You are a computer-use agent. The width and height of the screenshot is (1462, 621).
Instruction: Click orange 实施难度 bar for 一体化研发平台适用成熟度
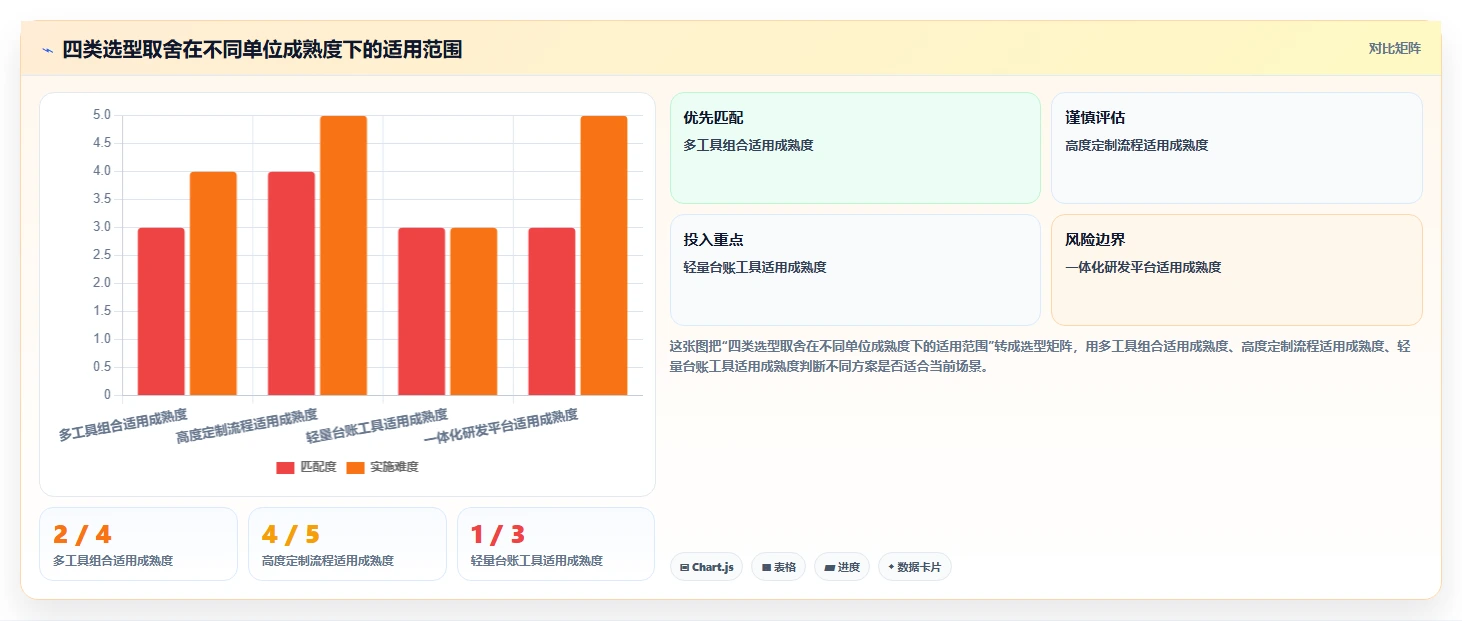point(604,255)
